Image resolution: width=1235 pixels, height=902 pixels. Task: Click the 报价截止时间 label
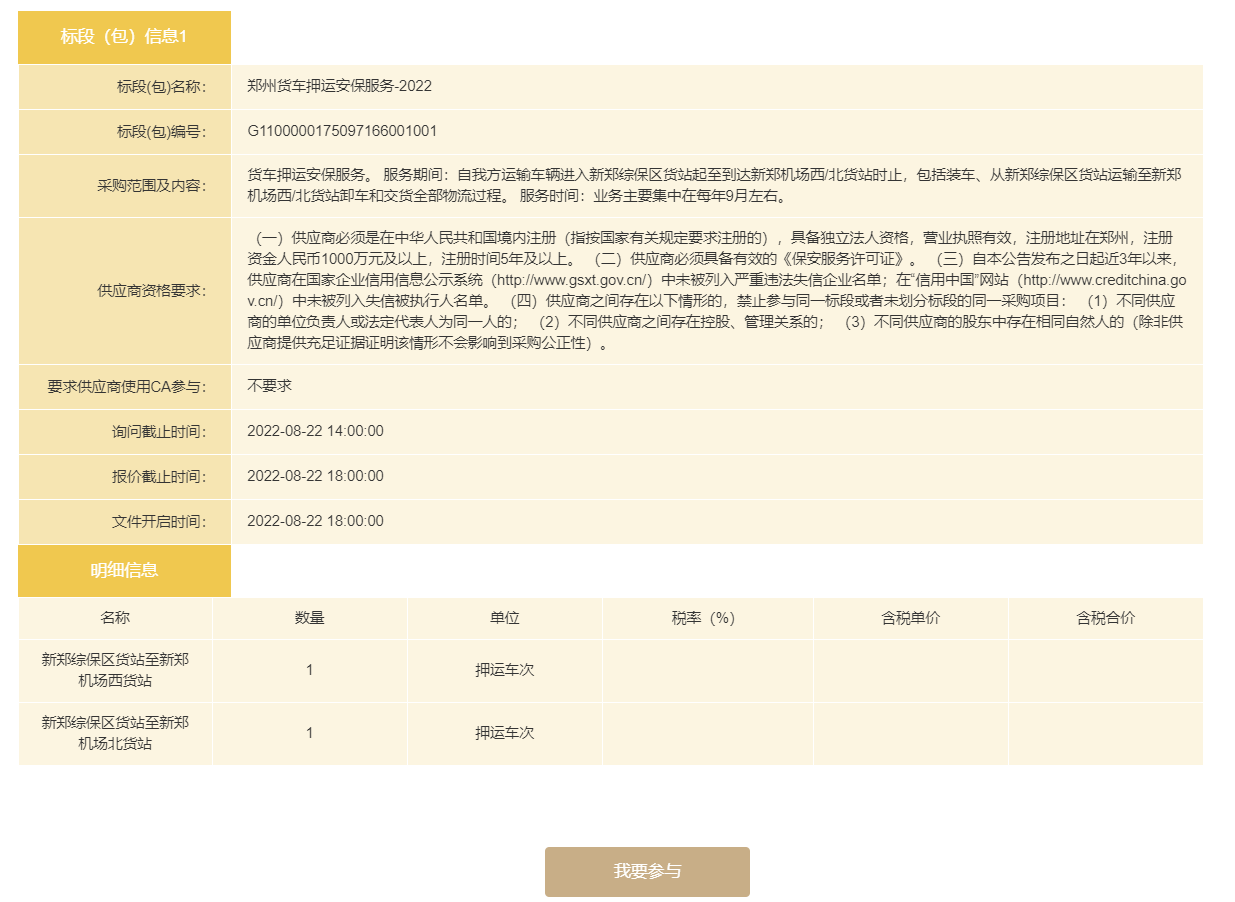coord(158,477)
